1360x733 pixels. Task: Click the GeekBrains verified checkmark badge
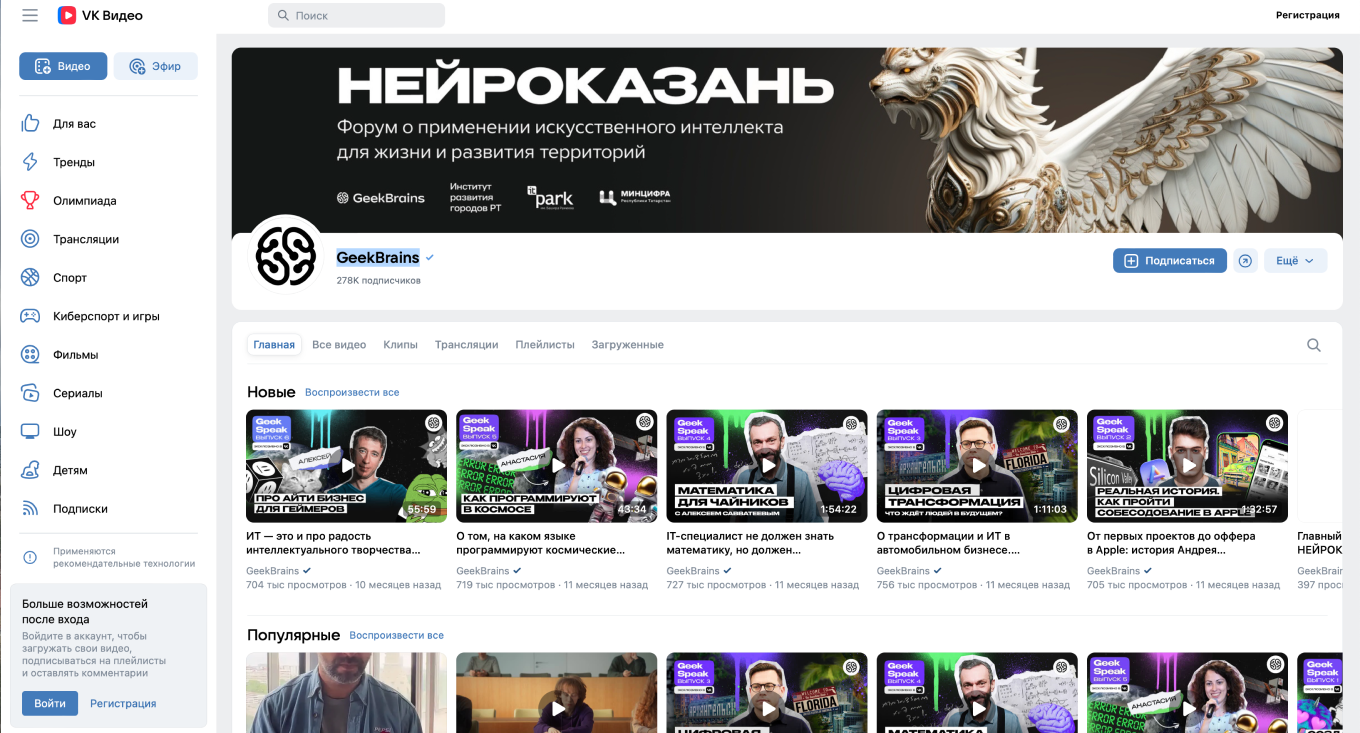pos(430,258)
